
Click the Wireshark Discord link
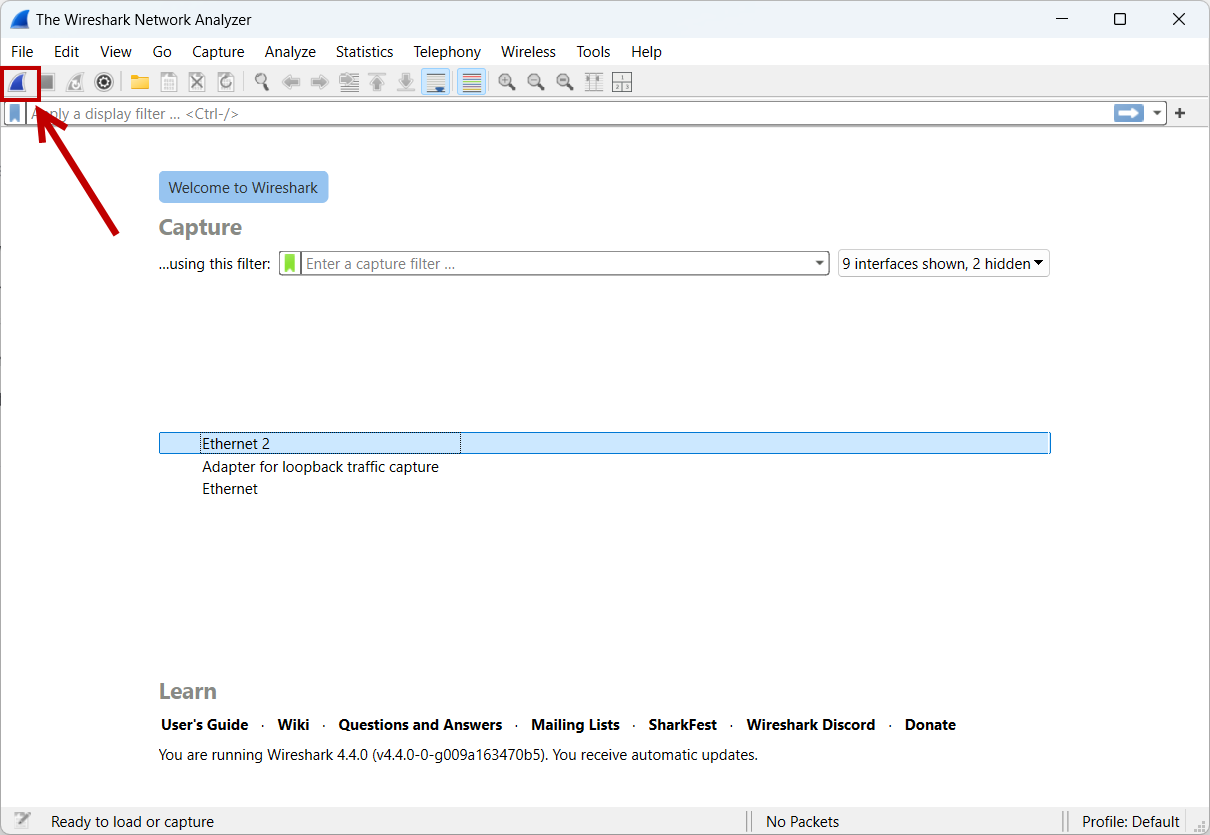[x=810, y=725]
